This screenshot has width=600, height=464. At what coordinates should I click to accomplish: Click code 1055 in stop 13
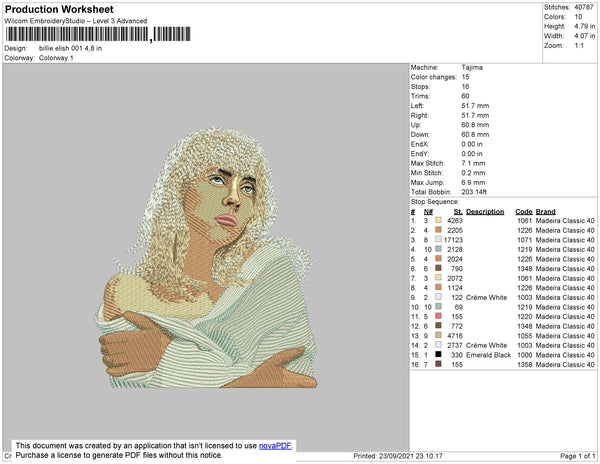(x=524, y=336)
